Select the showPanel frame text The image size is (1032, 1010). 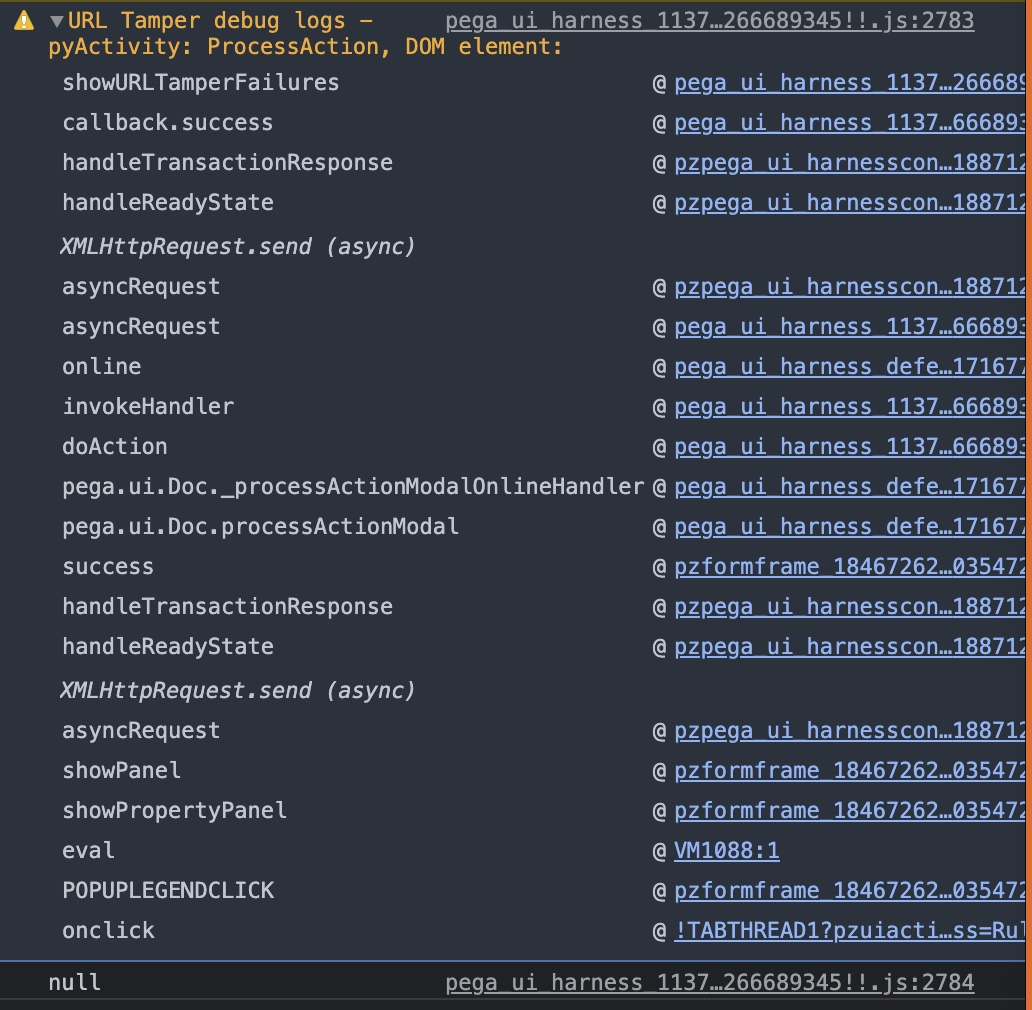click(121, 770)
